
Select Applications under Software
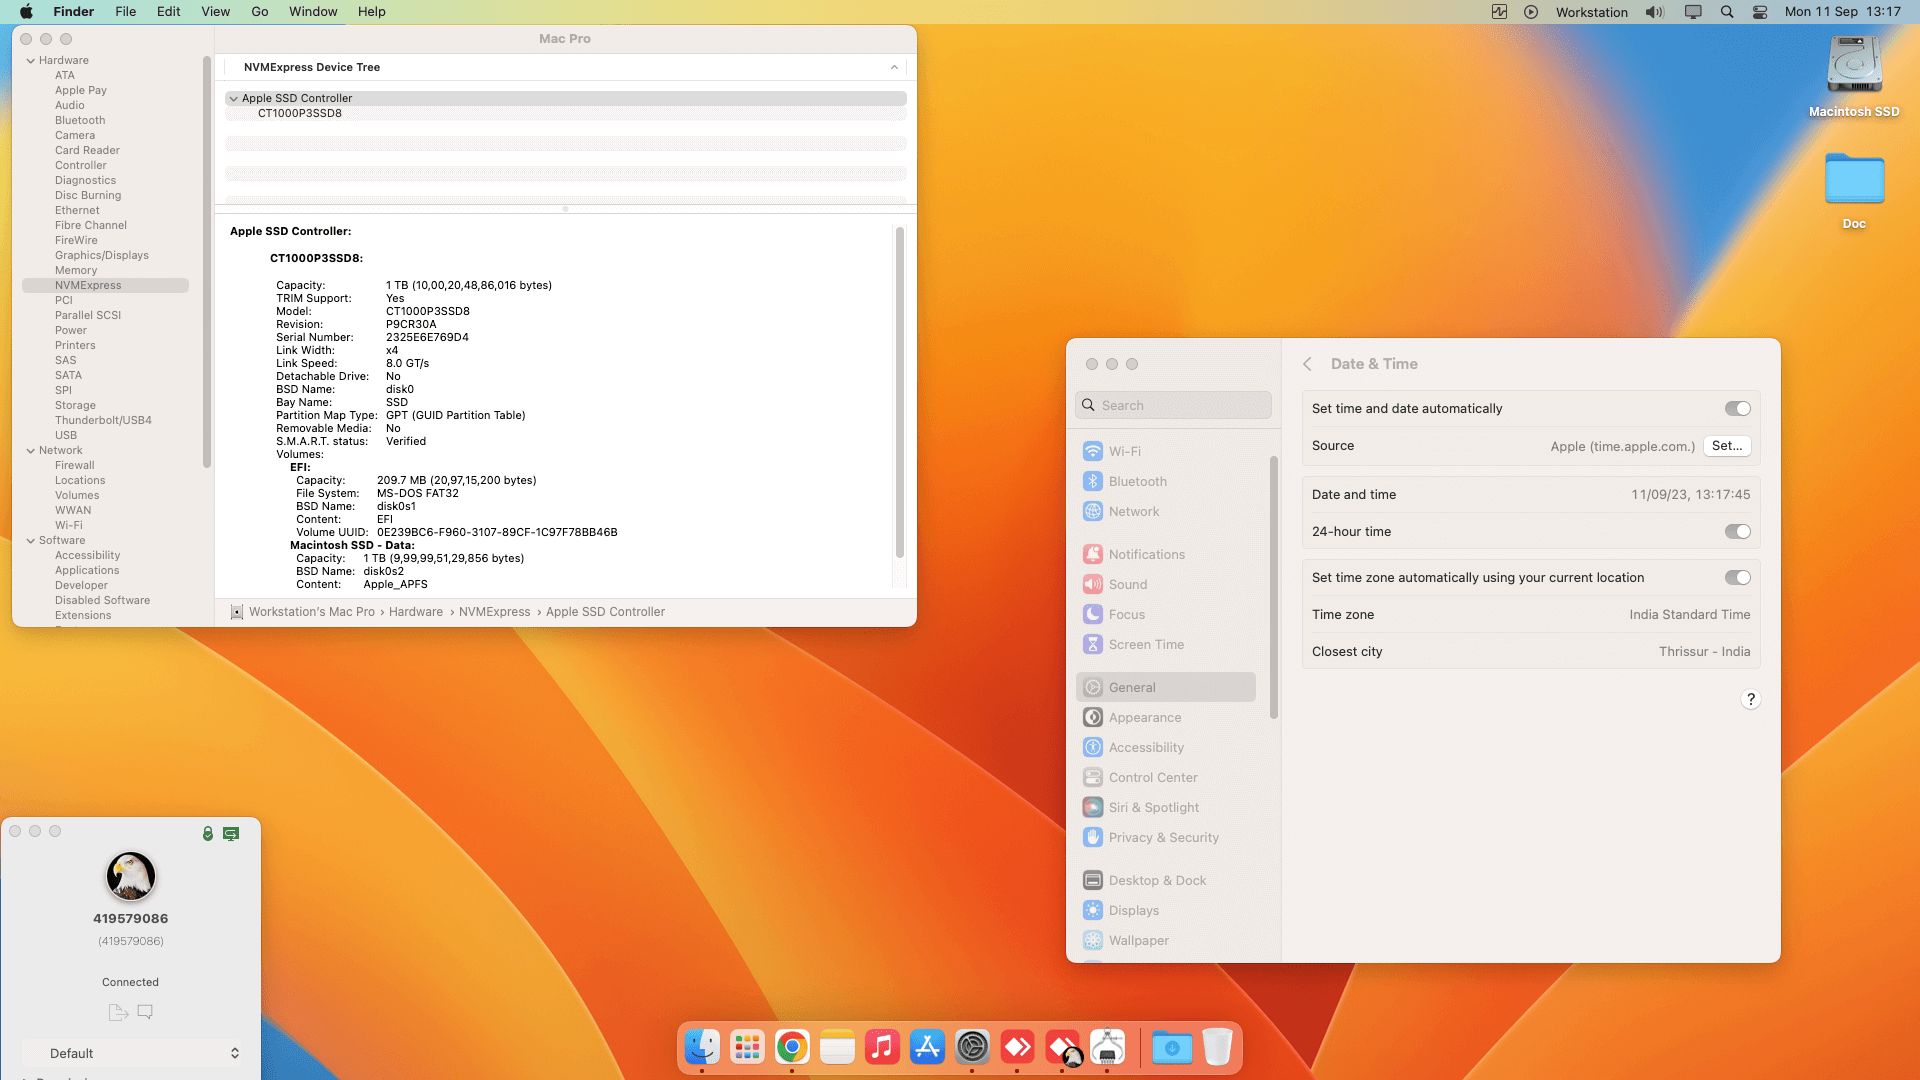87,570
